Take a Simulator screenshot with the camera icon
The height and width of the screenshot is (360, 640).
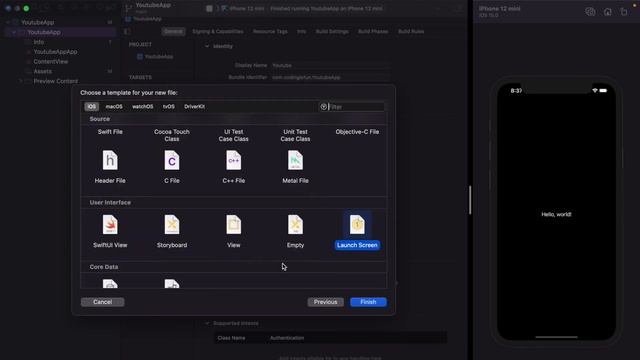590,12
